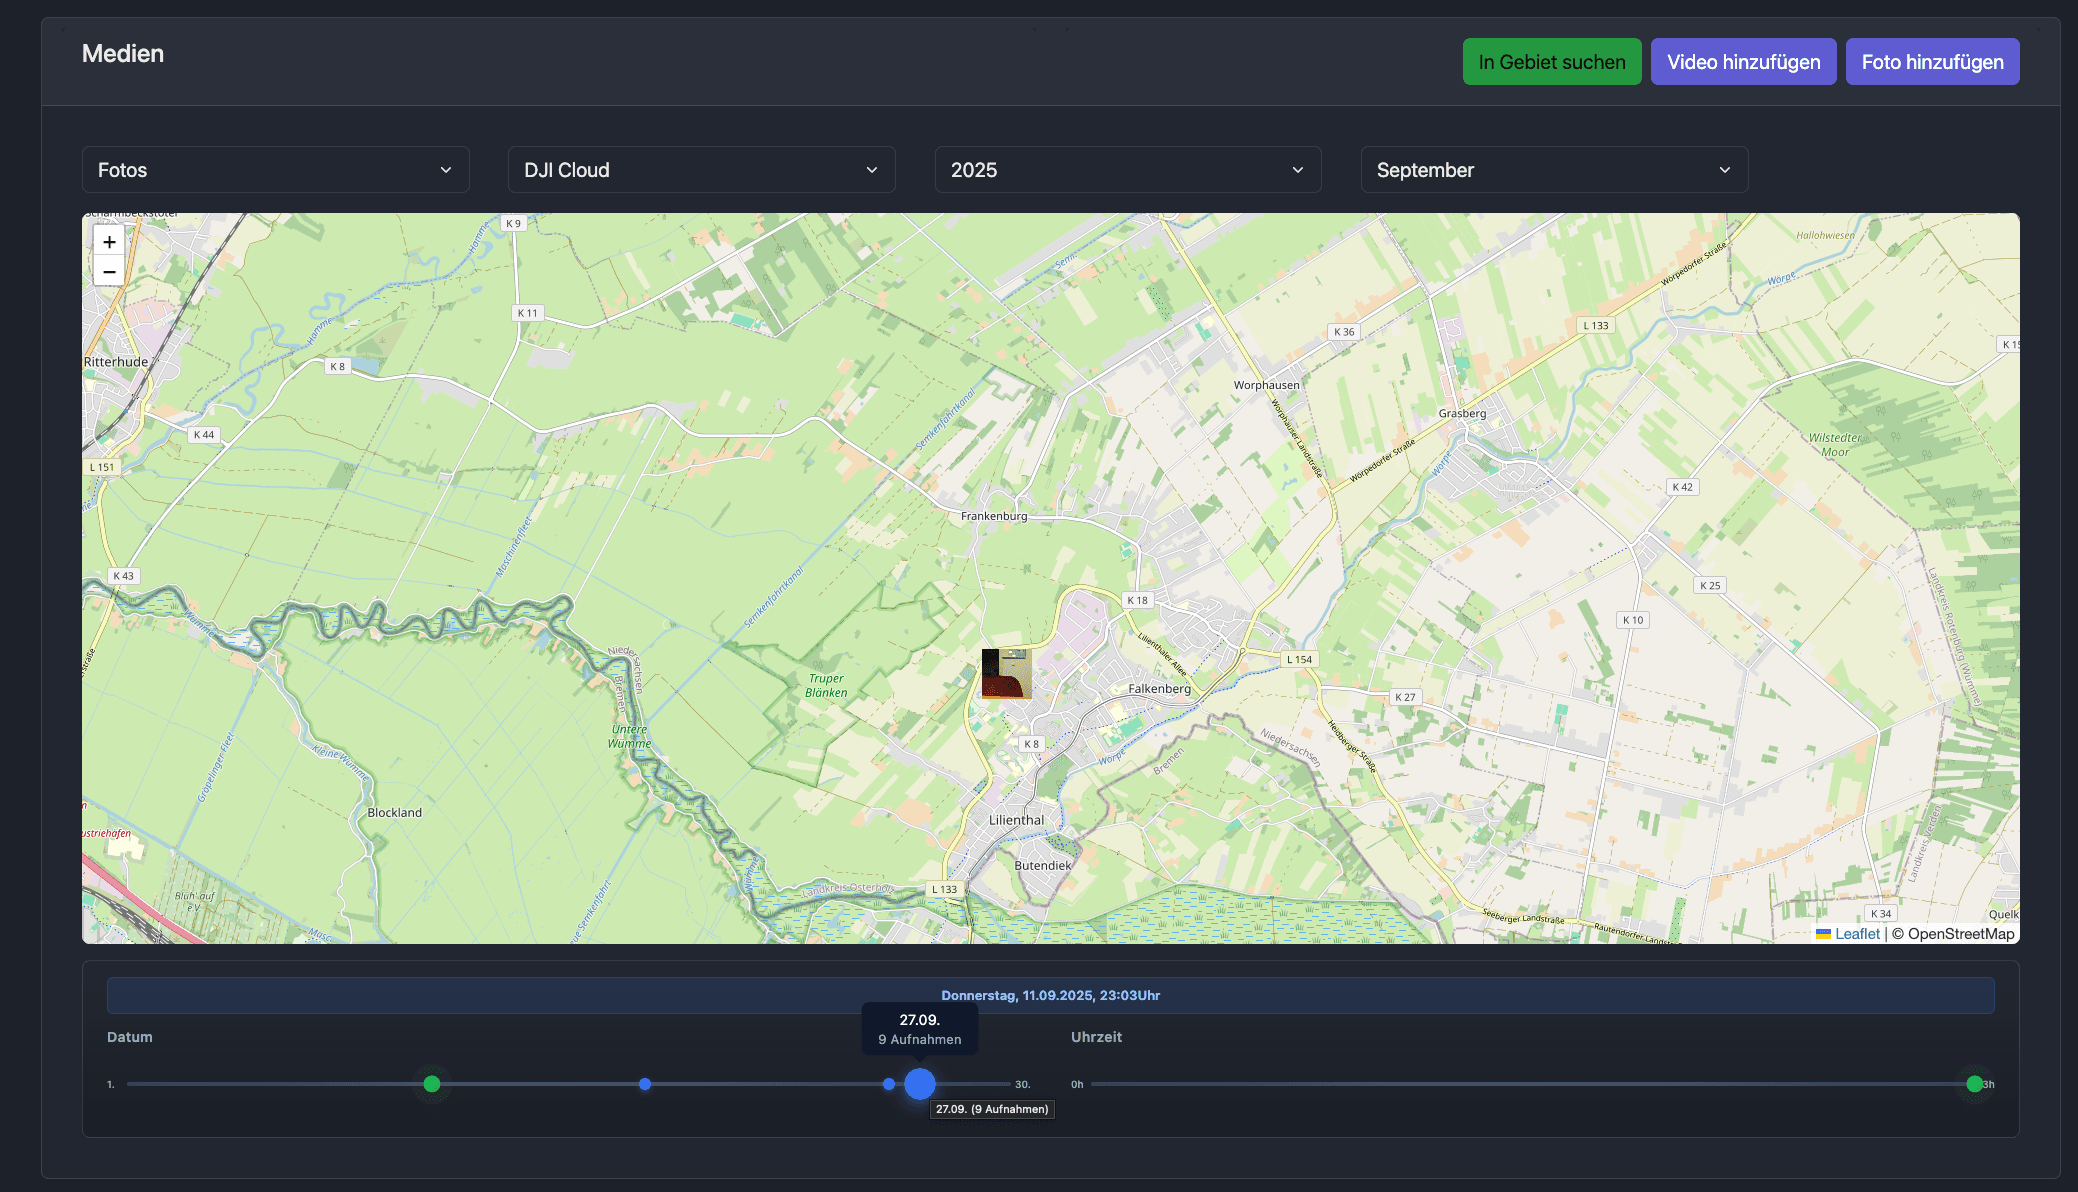Select the middle blue date marker
The width and height of the screenshot is (2078, 1192).
(645, 1084)
